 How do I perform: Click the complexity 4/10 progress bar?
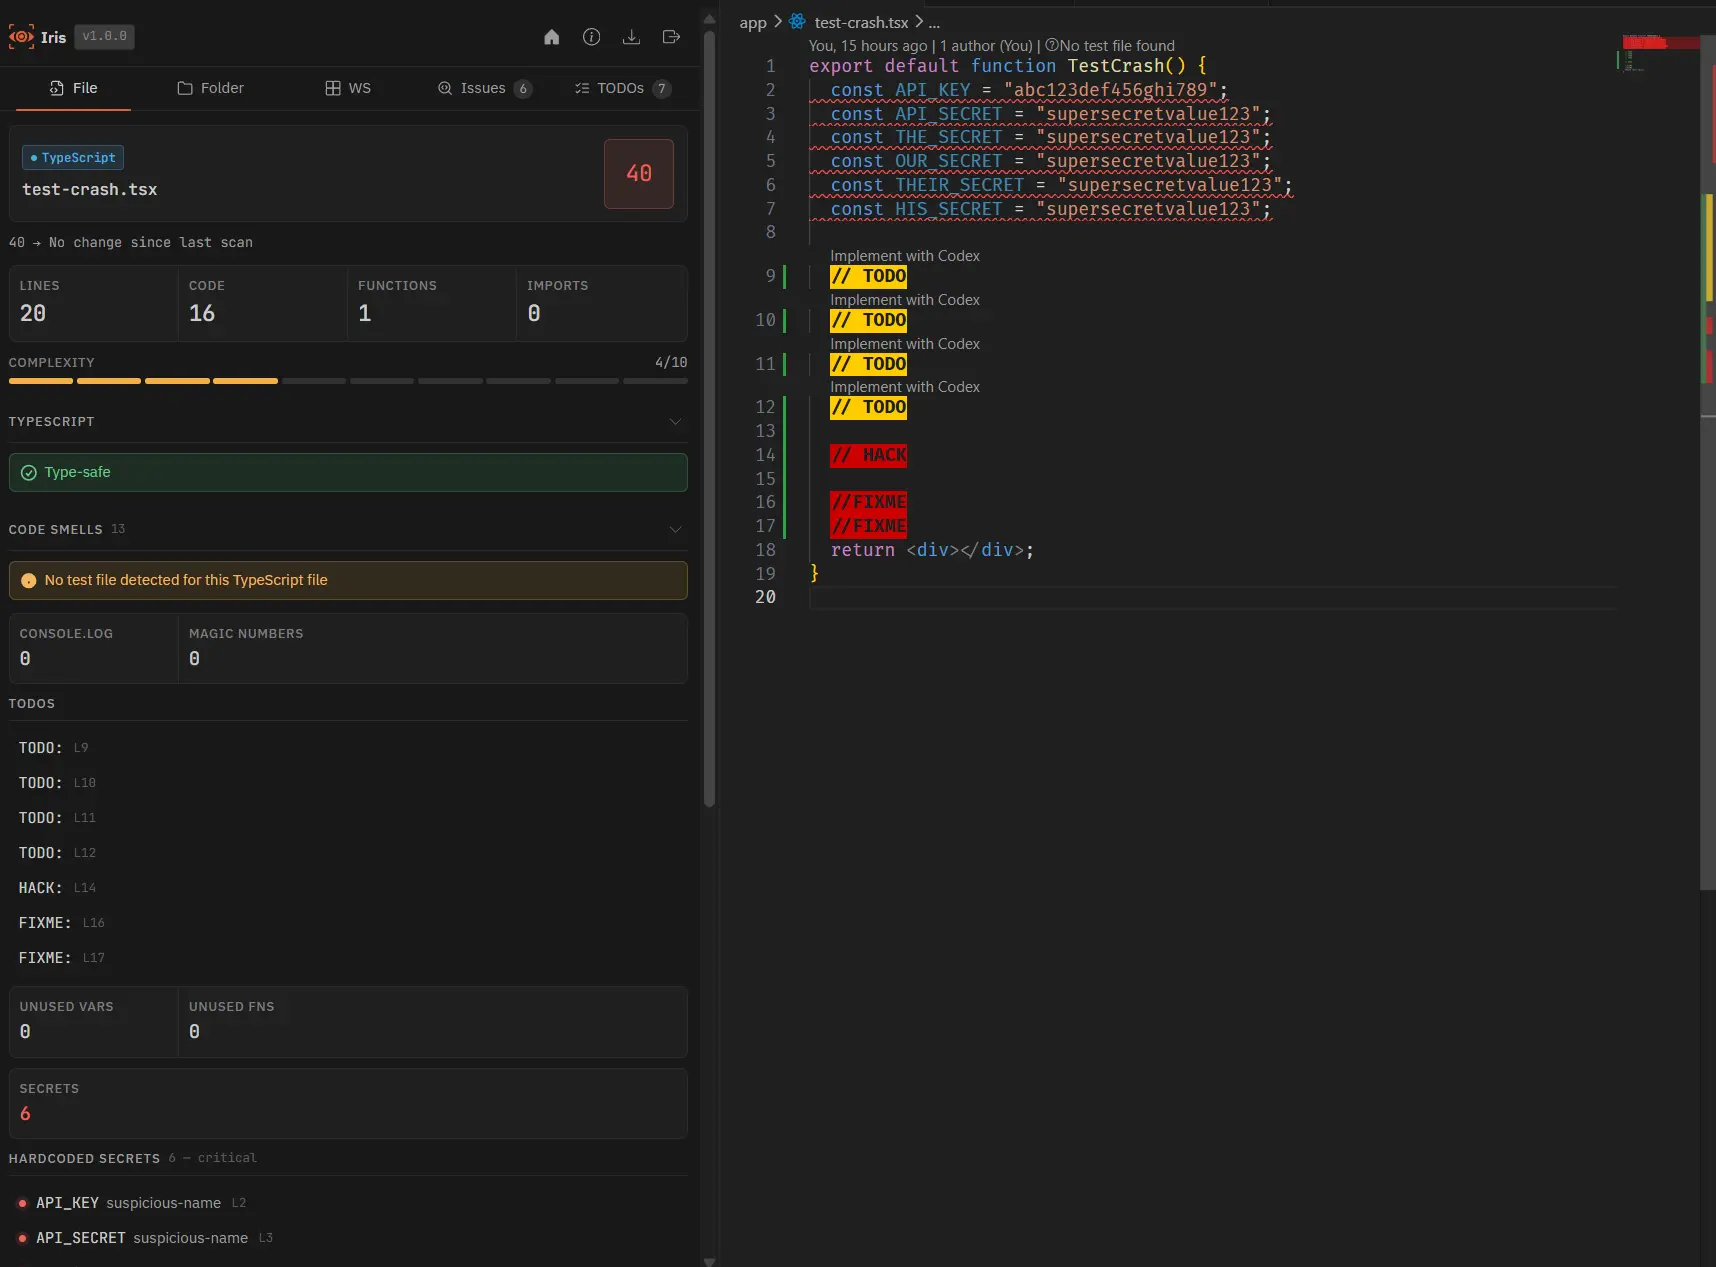coord(348,381)
